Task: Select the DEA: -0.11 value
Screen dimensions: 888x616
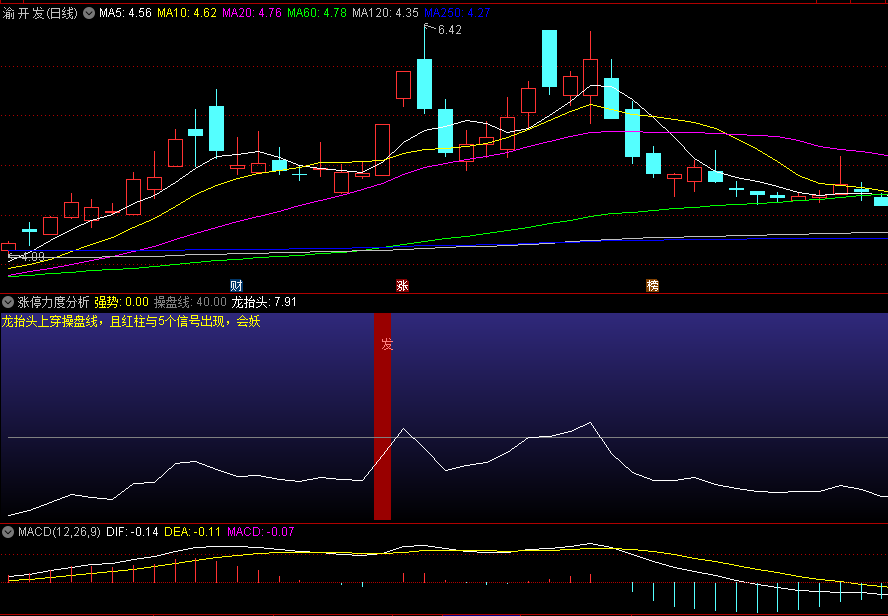Action: pyautogui.click(x=193, y=532)
